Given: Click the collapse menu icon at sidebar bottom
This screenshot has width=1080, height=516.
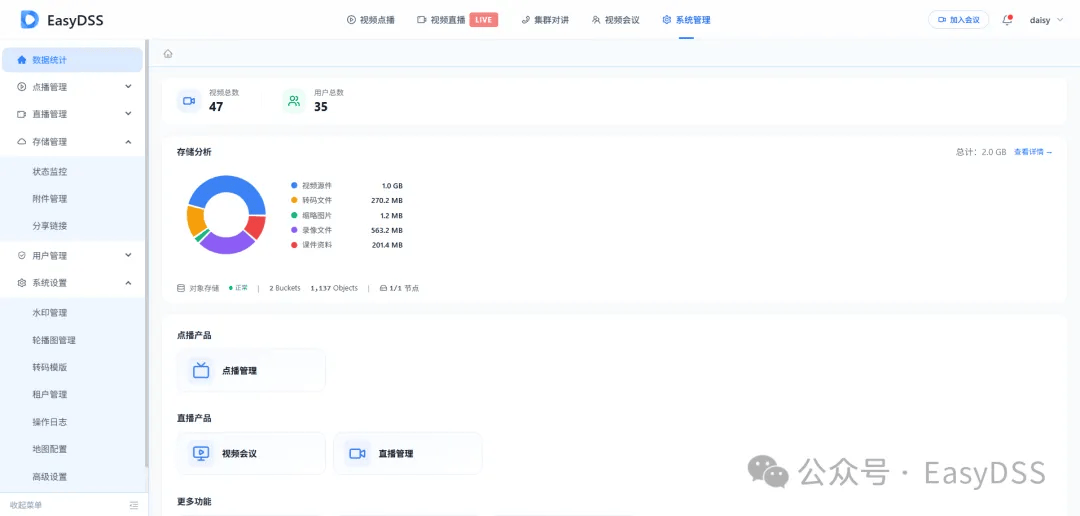Looking at the screenshot, I should coord(134,505).
